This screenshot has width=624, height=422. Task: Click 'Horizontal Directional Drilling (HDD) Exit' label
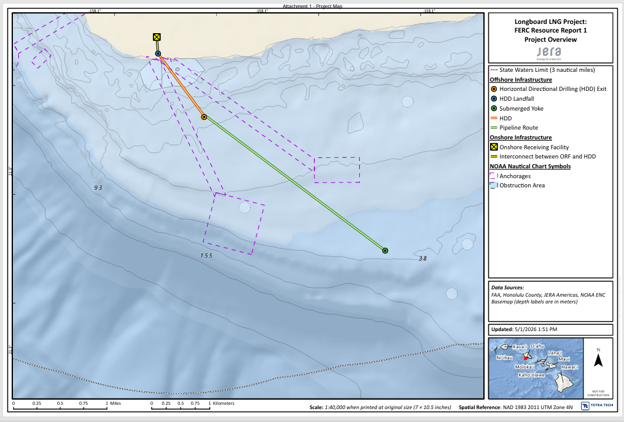coord(553,89)
